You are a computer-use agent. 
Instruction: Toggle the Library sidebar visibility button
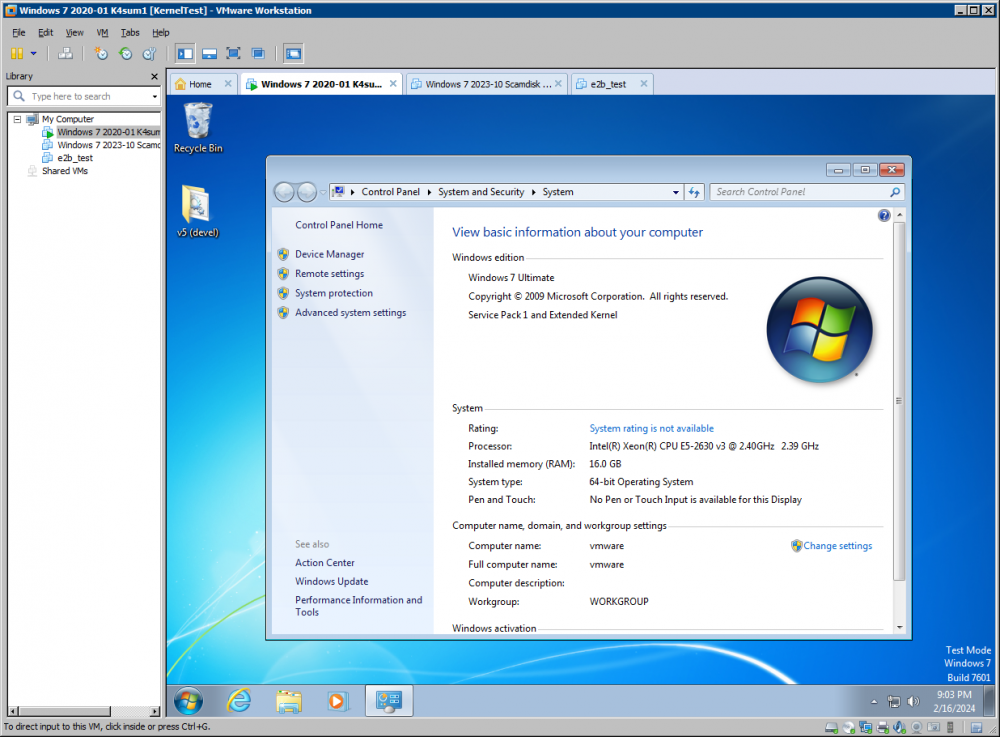coord(185,53)
